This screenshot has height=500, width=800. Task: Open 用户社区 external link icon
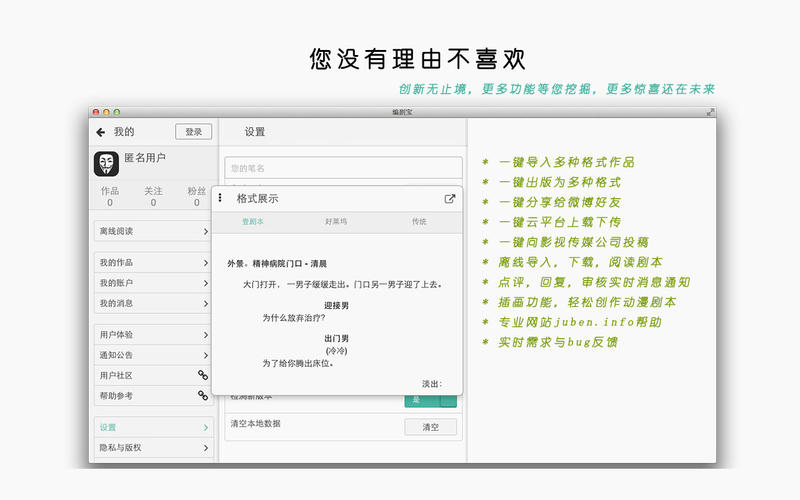(x=203, y=375)
